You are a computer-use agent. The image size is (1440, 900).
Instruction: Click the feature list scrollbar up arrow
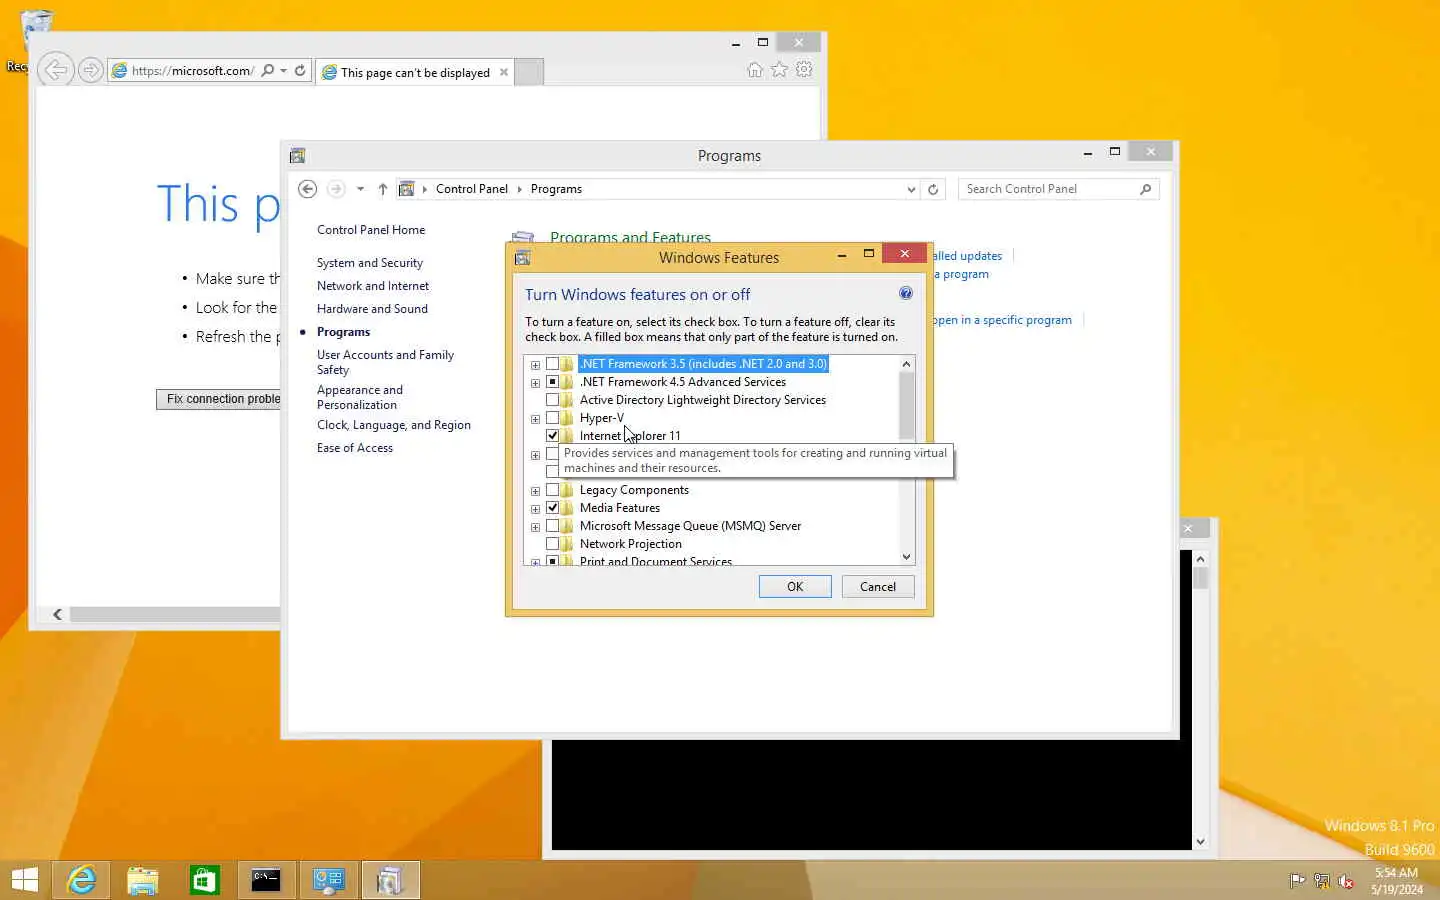point(906,364)
